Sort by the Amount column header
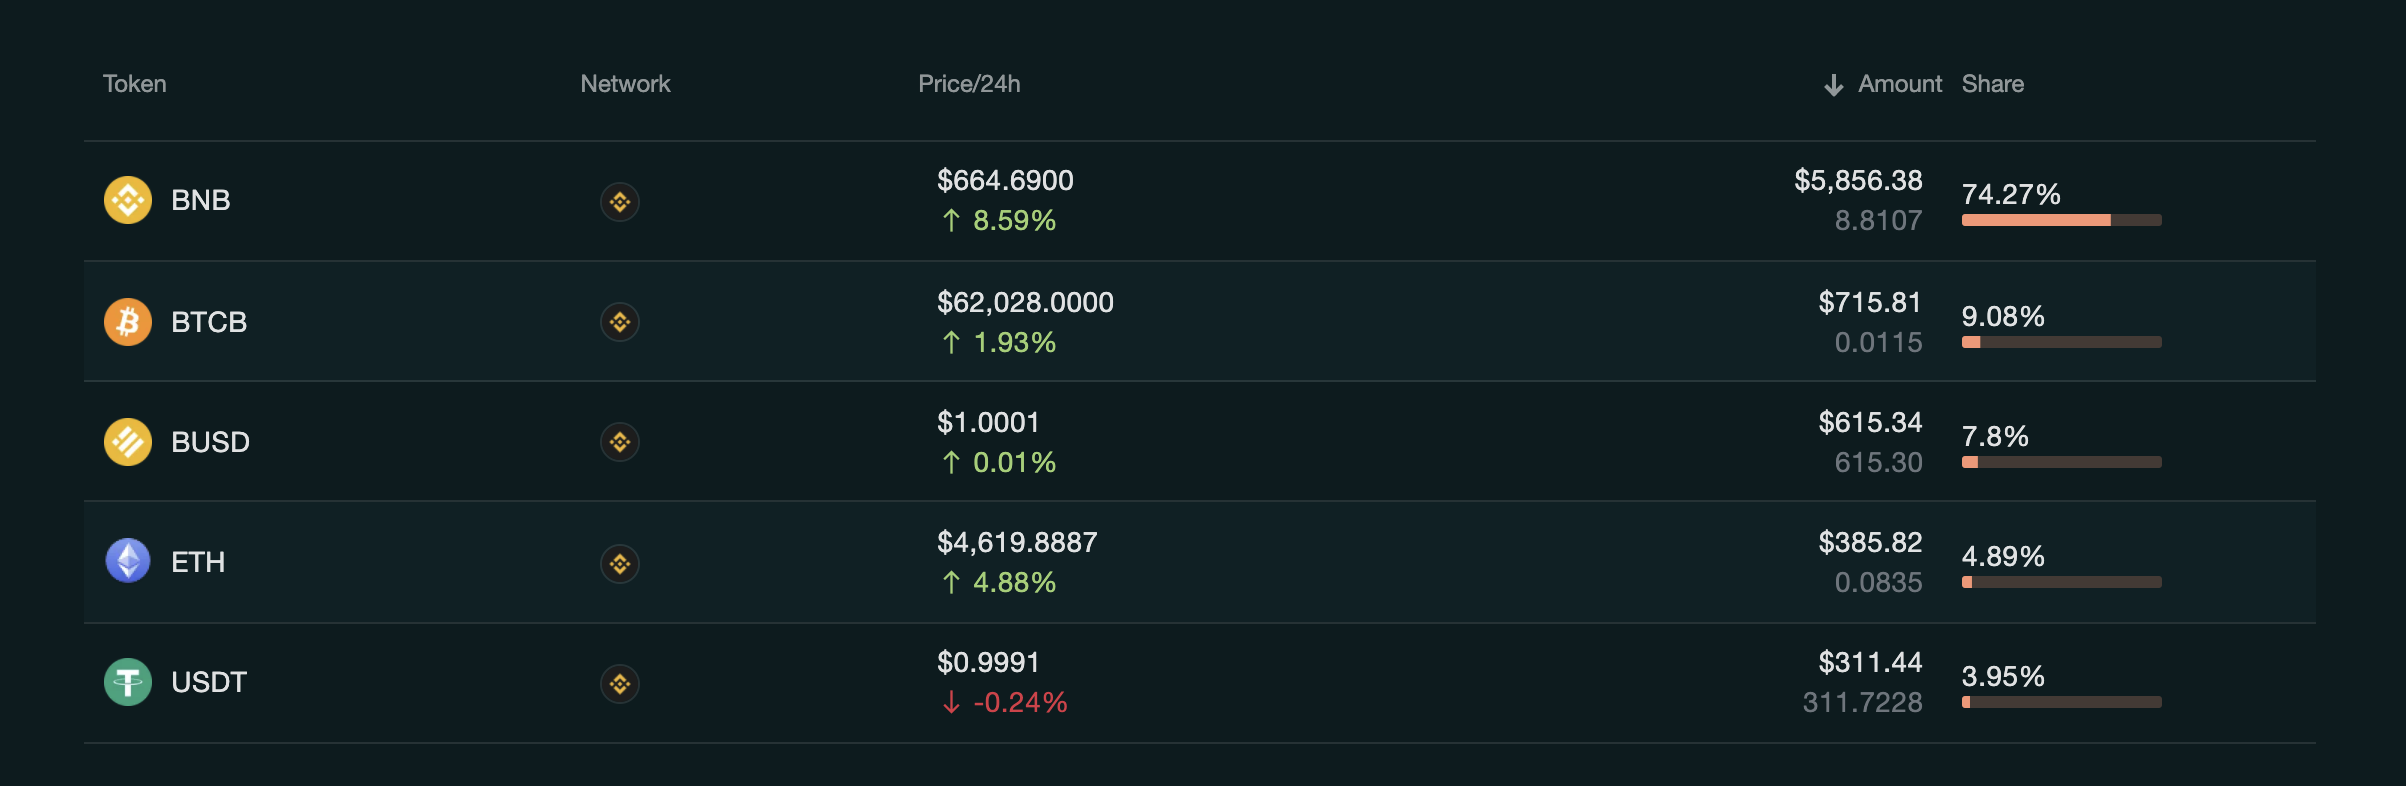 [1899, 84]
